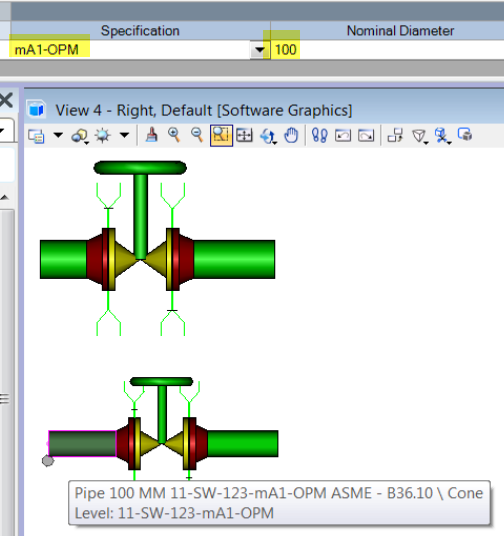Click the Specification column header
The width and height of the screenshot is (504, 536).
140,31
